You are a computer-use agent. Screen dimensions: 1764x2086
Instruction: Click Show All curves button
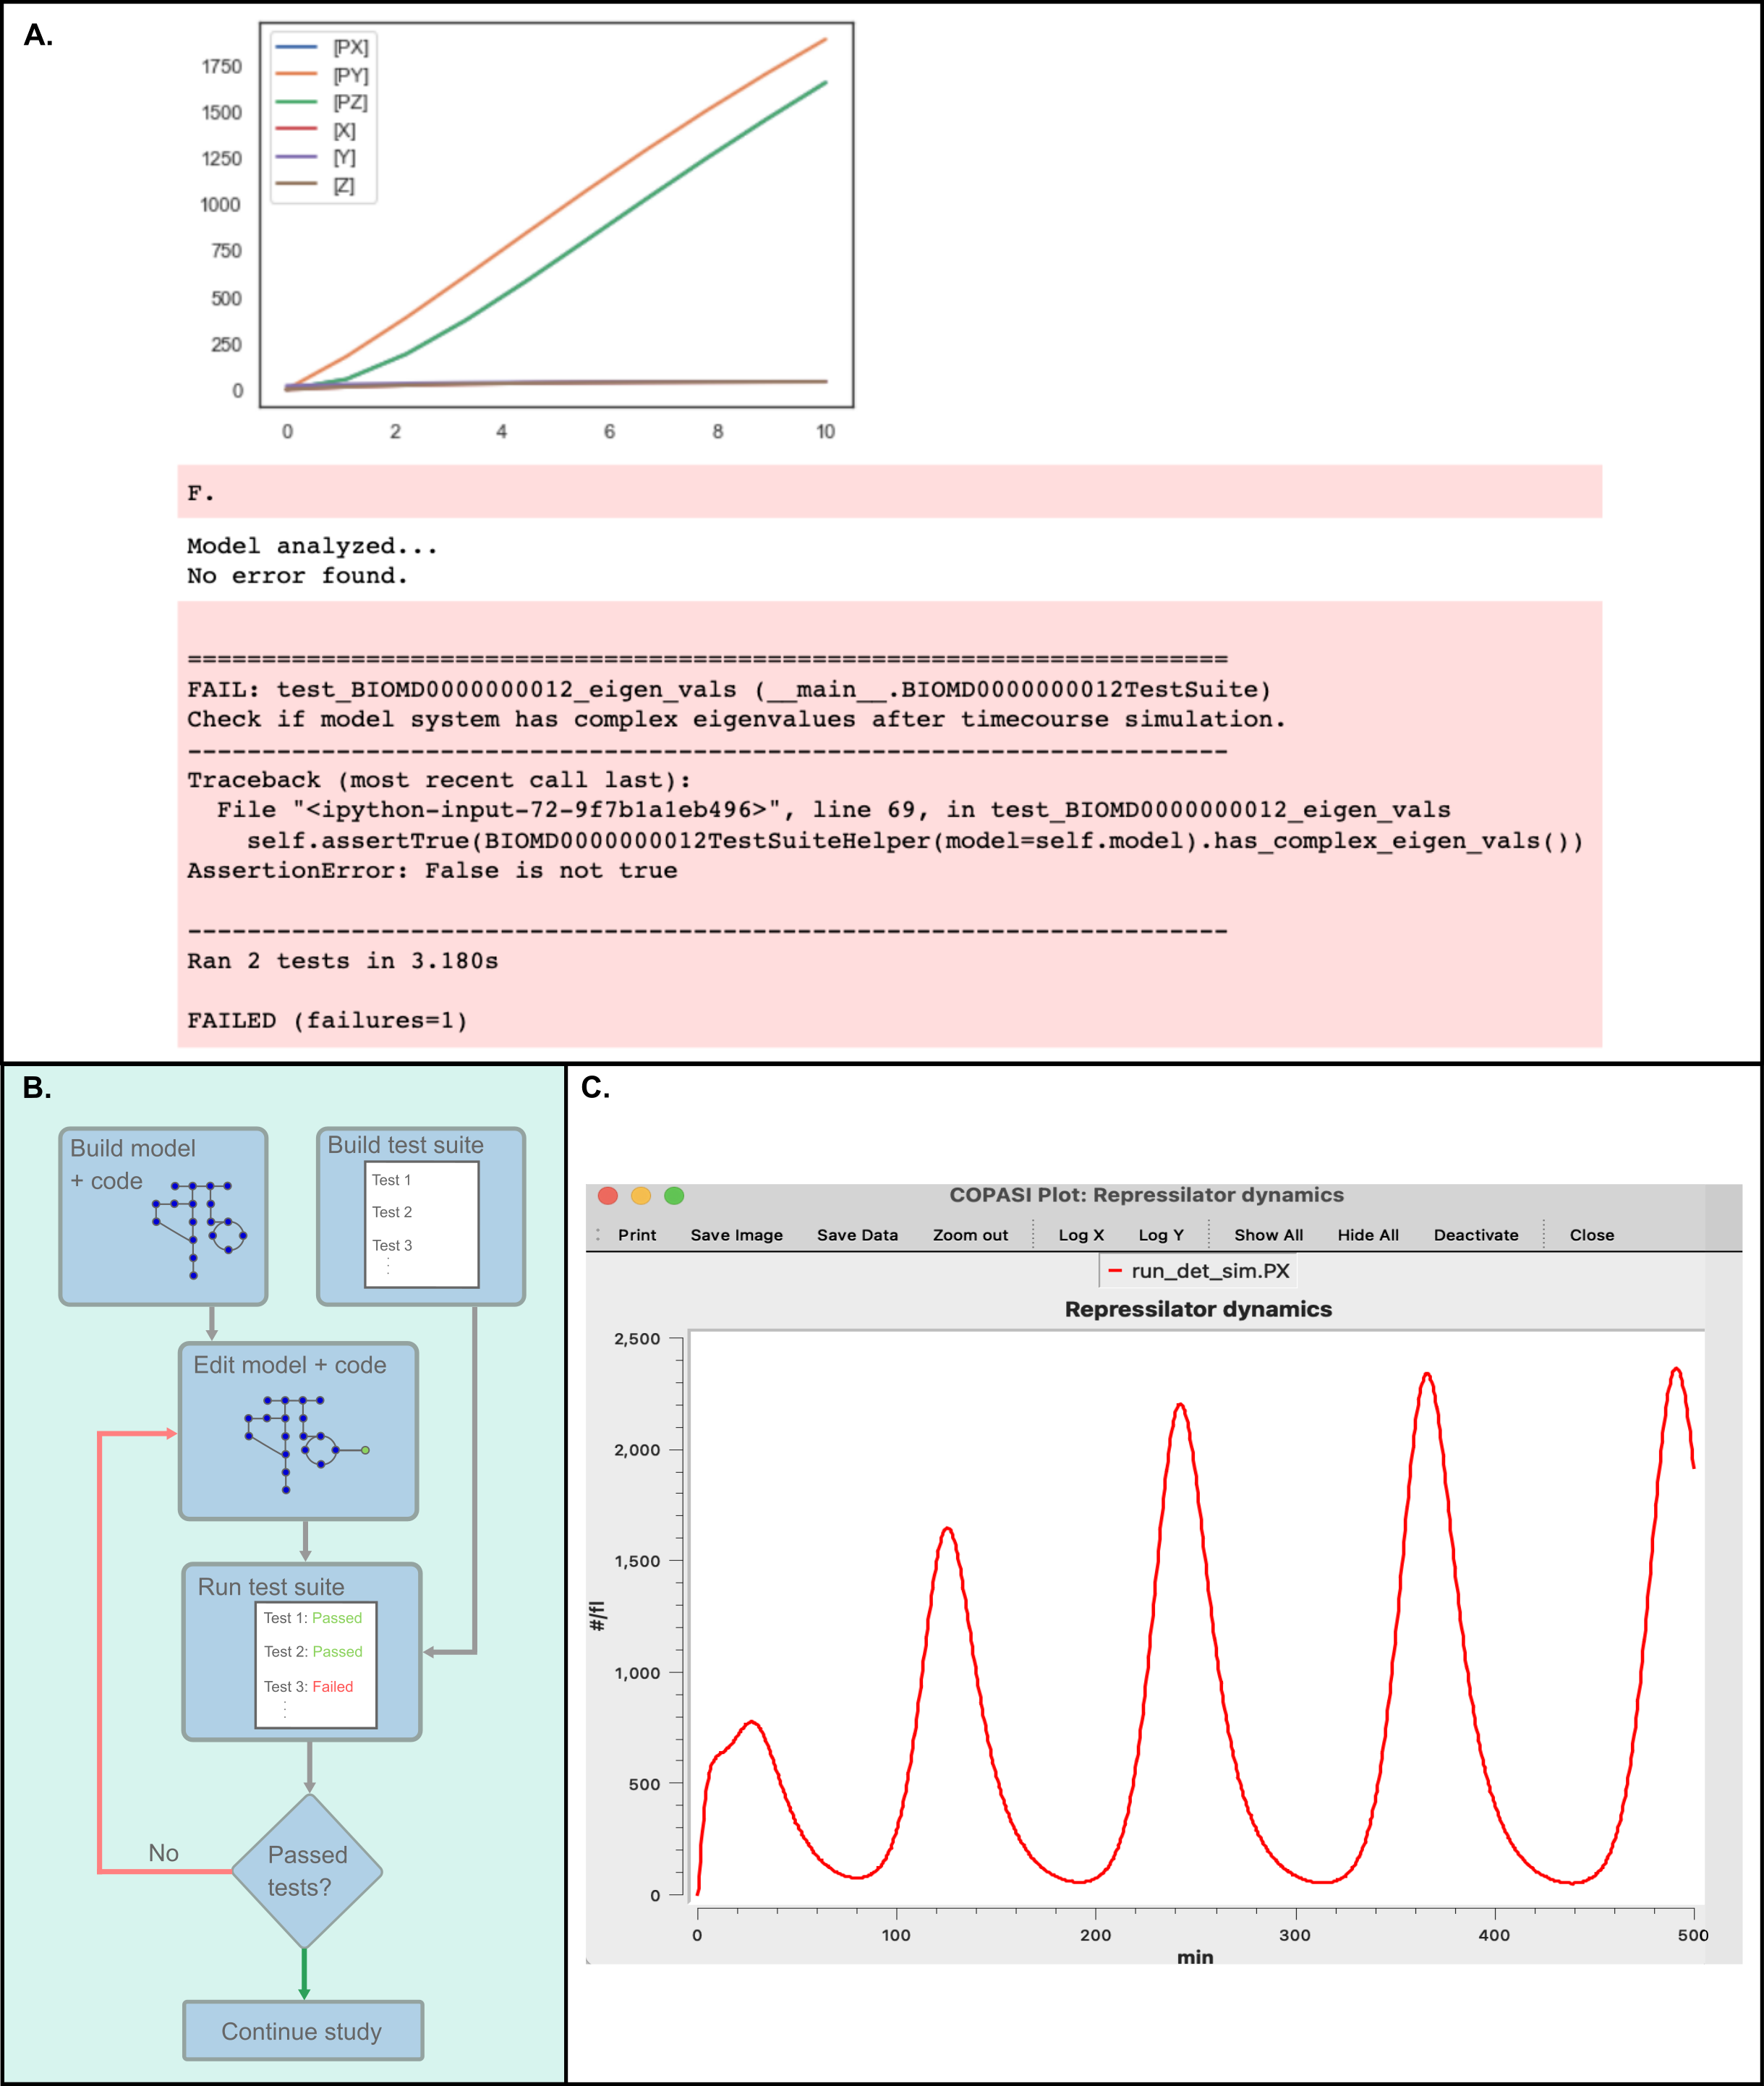(x=1268, y=1235)
